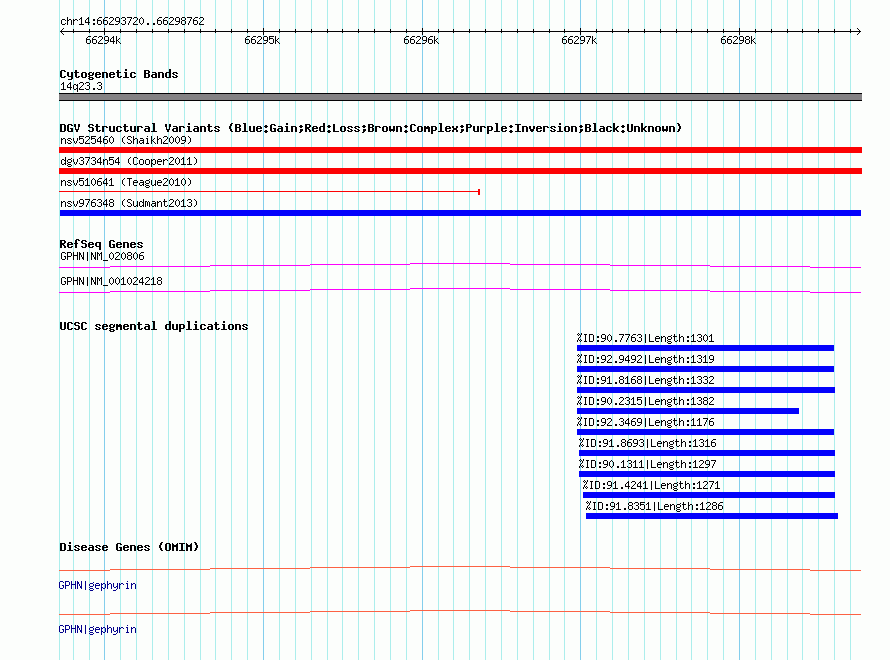Click the blue gain bar under nsv976348
This screenshot has width=890, height=660.
(460, 213)
